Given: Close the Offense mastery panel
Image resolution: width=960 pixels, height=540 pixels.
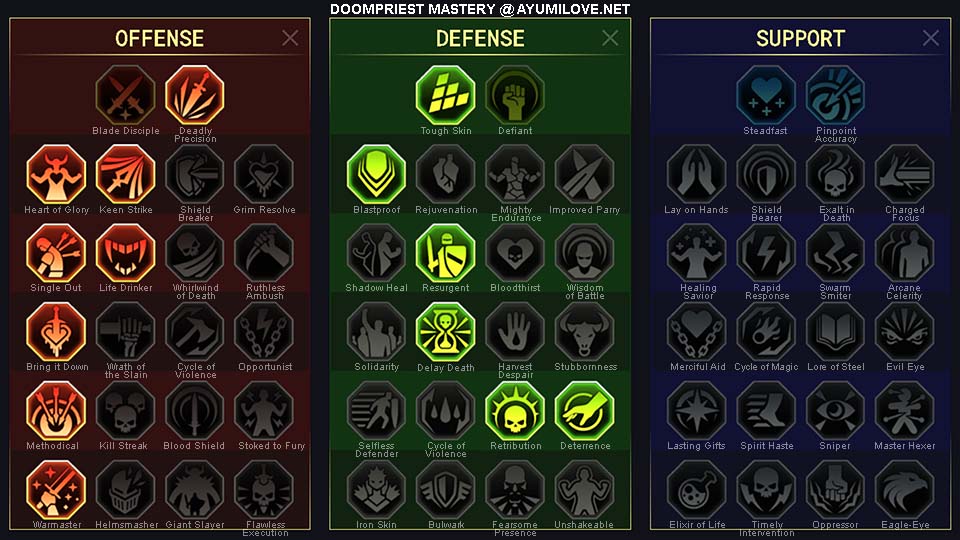Looking at the screenshot, I should coord(290,38).
